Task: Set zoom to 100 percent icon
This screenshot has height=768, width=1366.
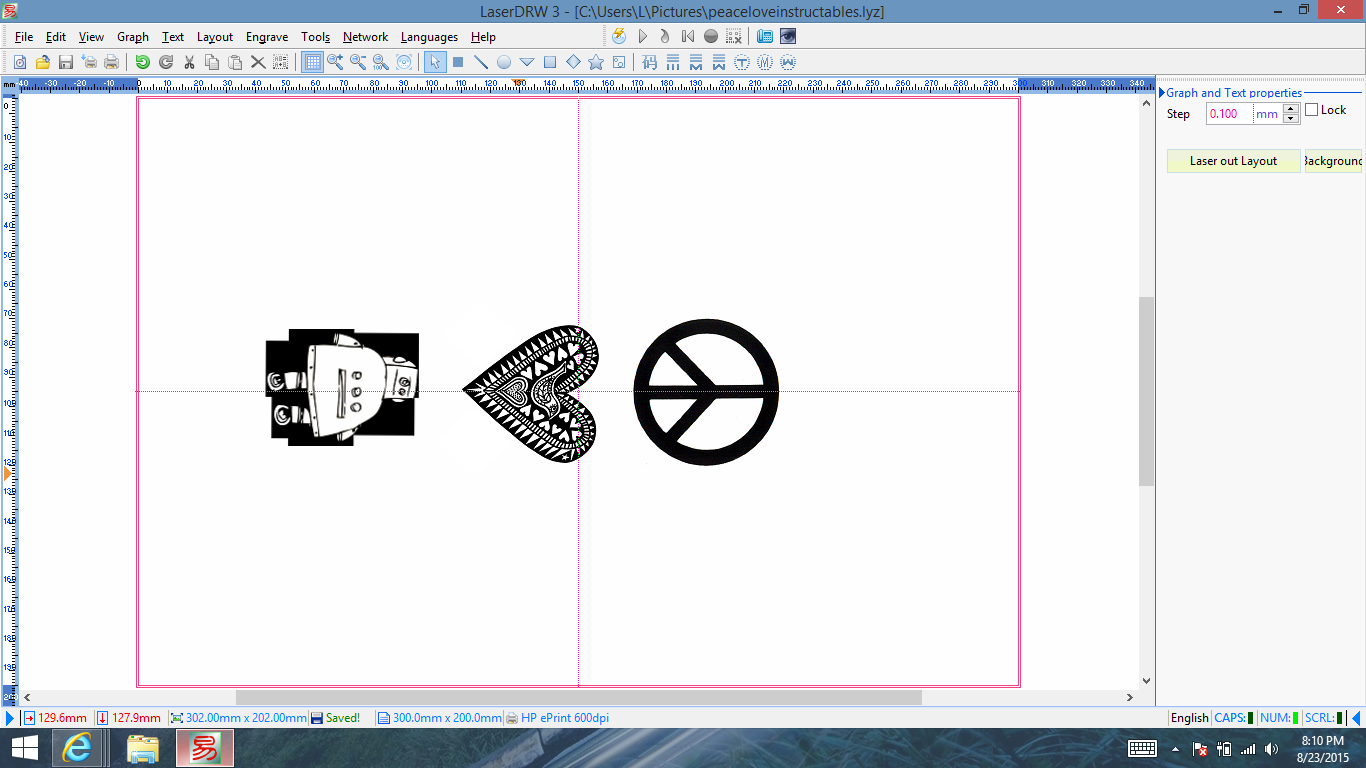Action: [x=381, y=62]
